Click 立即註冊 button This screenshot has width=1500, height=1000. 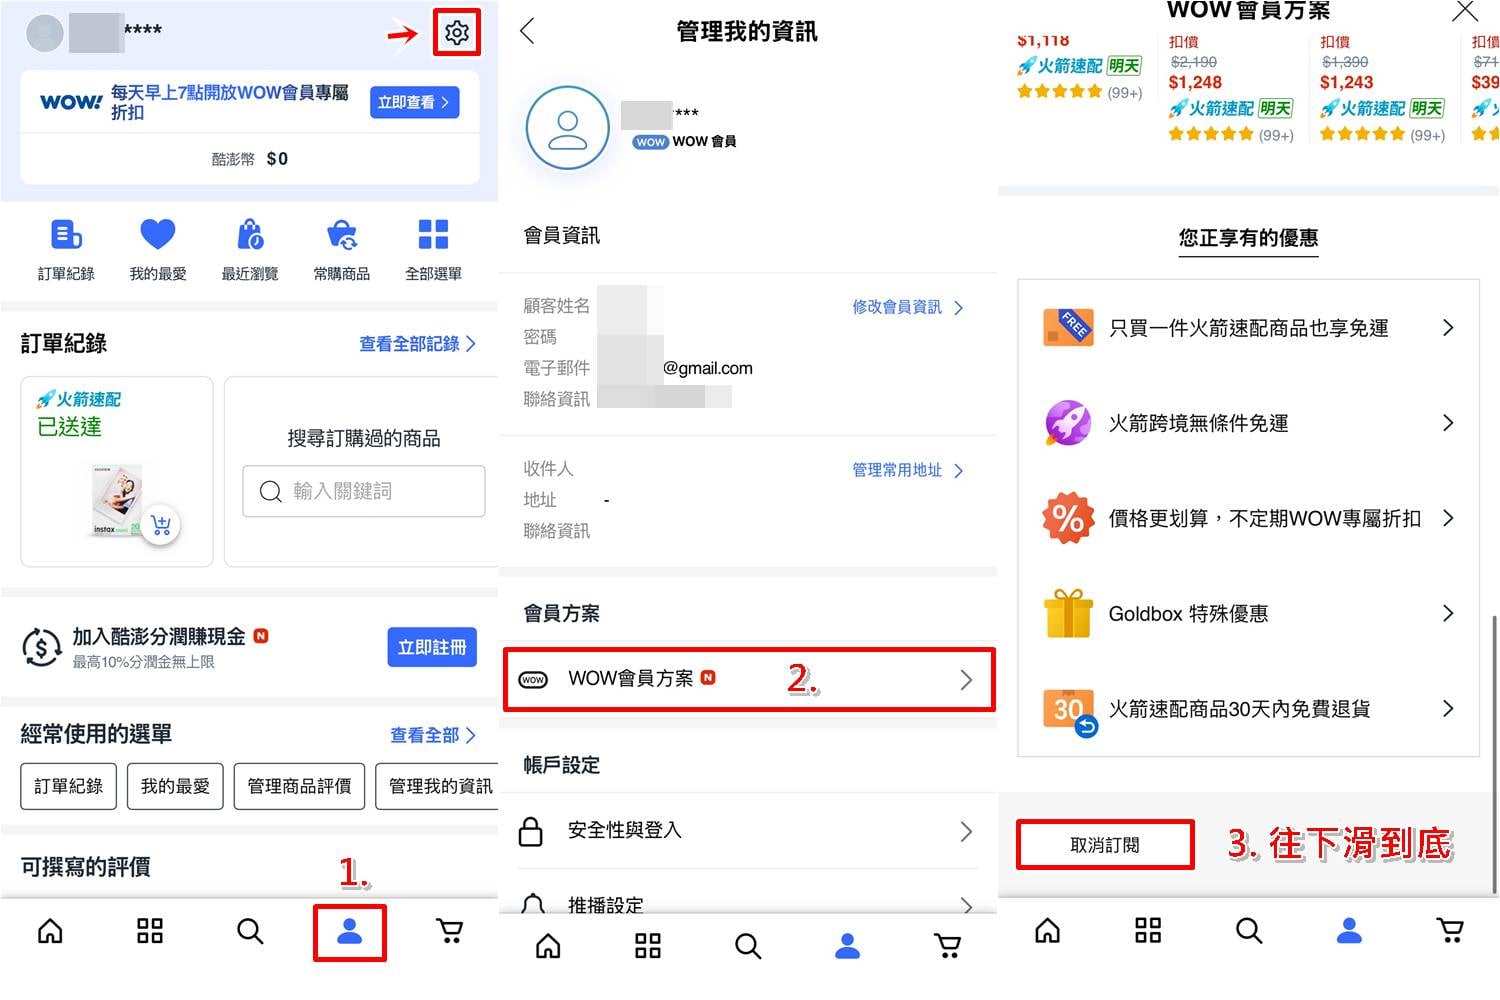click(x=432, y=647)
